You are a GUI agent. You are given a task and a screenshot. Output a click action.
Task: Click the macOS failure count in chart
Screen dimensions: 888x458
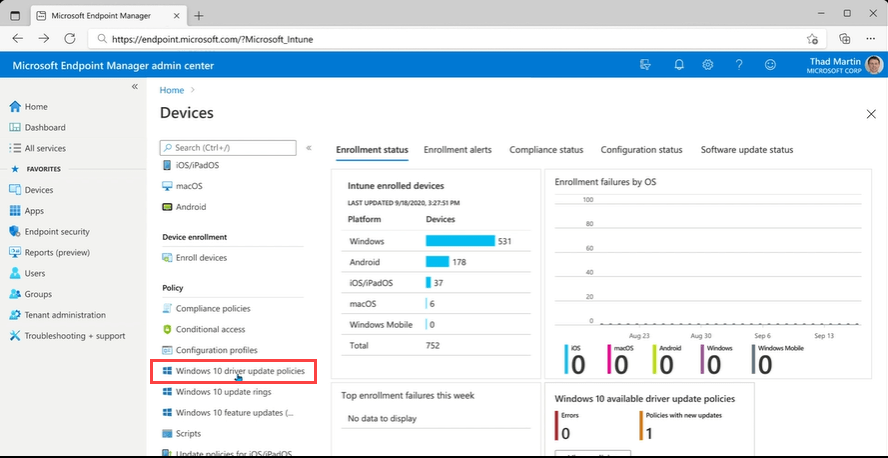click(621, 365)
